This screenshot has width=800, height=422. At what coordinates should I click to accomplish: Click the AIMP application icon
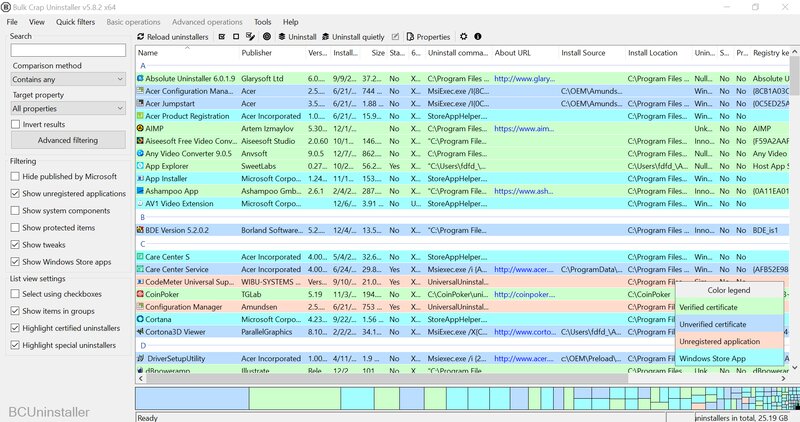point(140,129)
